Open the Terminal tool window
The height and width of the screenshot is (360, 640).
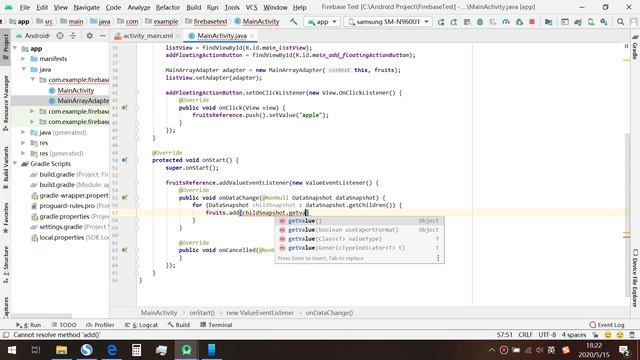(x=216, y=325)
